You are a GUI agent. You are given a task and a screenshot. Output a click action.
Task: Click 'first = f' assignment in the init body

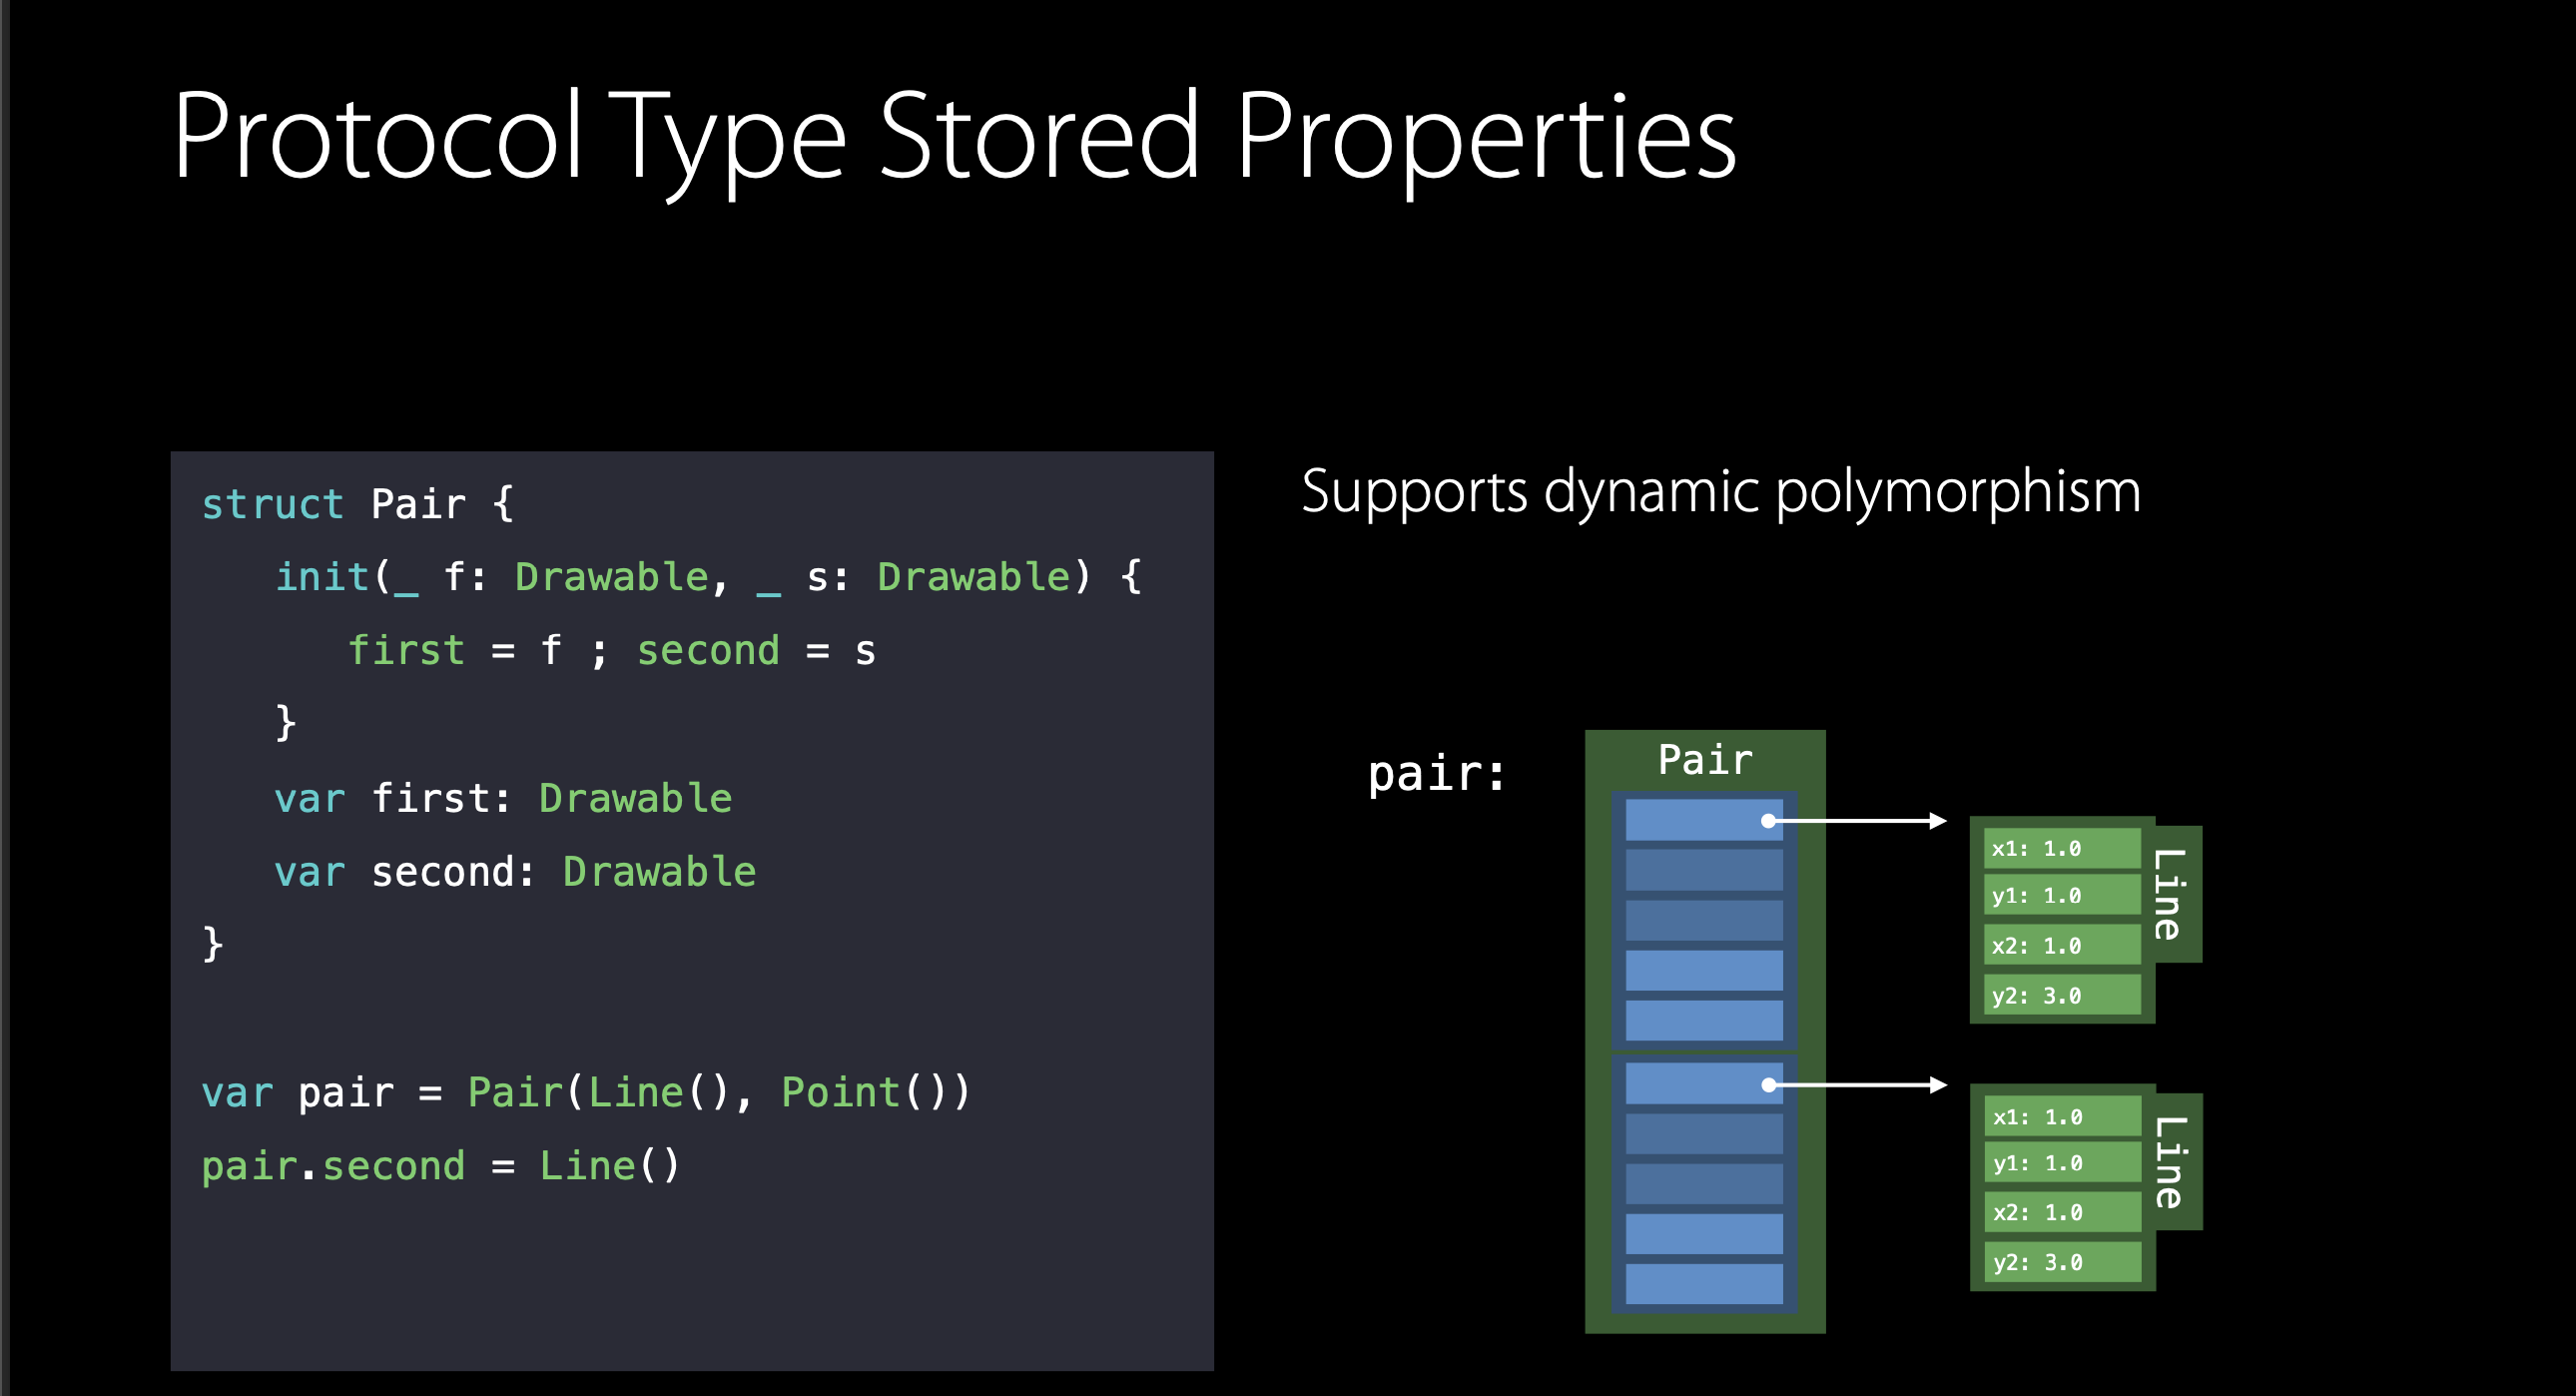point(454,651)
